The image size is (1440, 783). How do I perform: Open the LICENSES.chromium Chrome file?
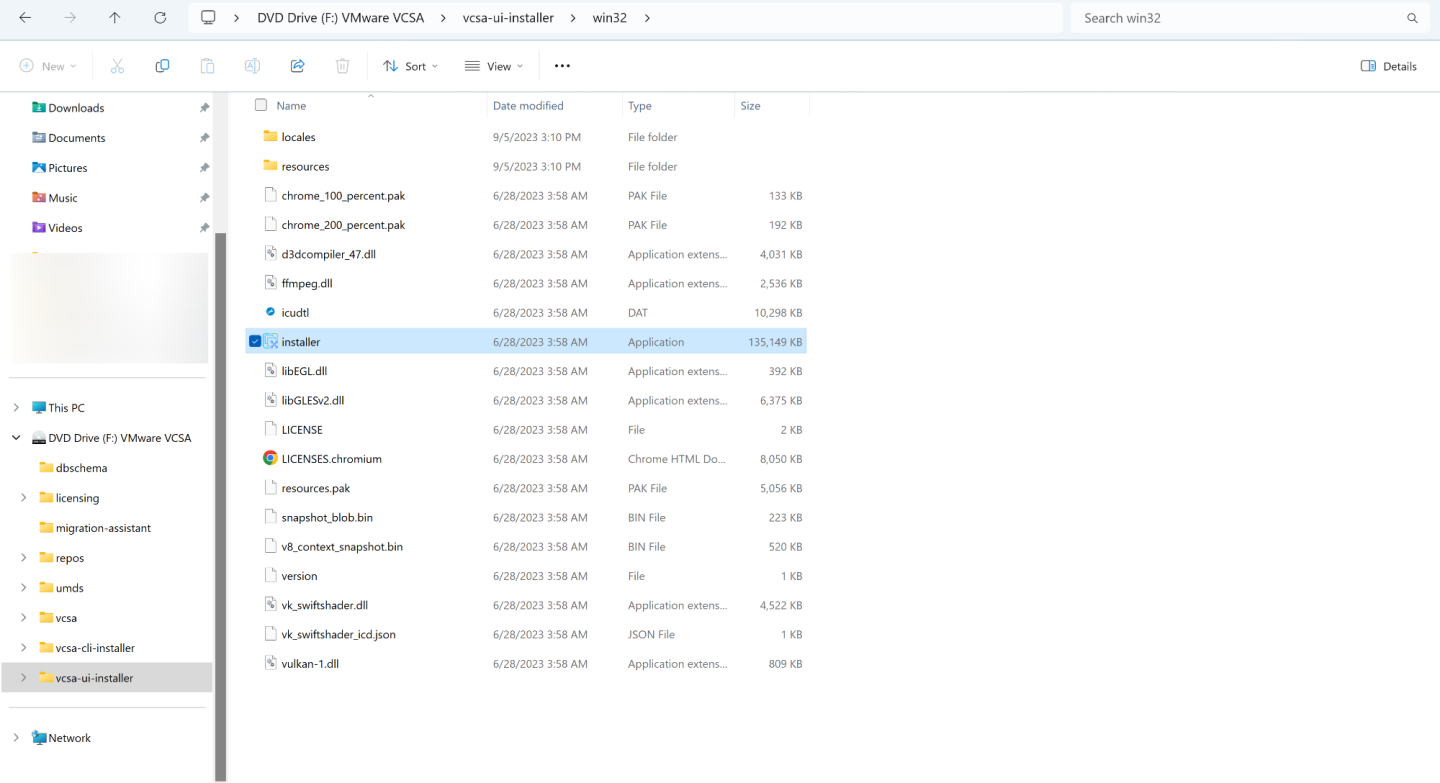pos(331,459)
